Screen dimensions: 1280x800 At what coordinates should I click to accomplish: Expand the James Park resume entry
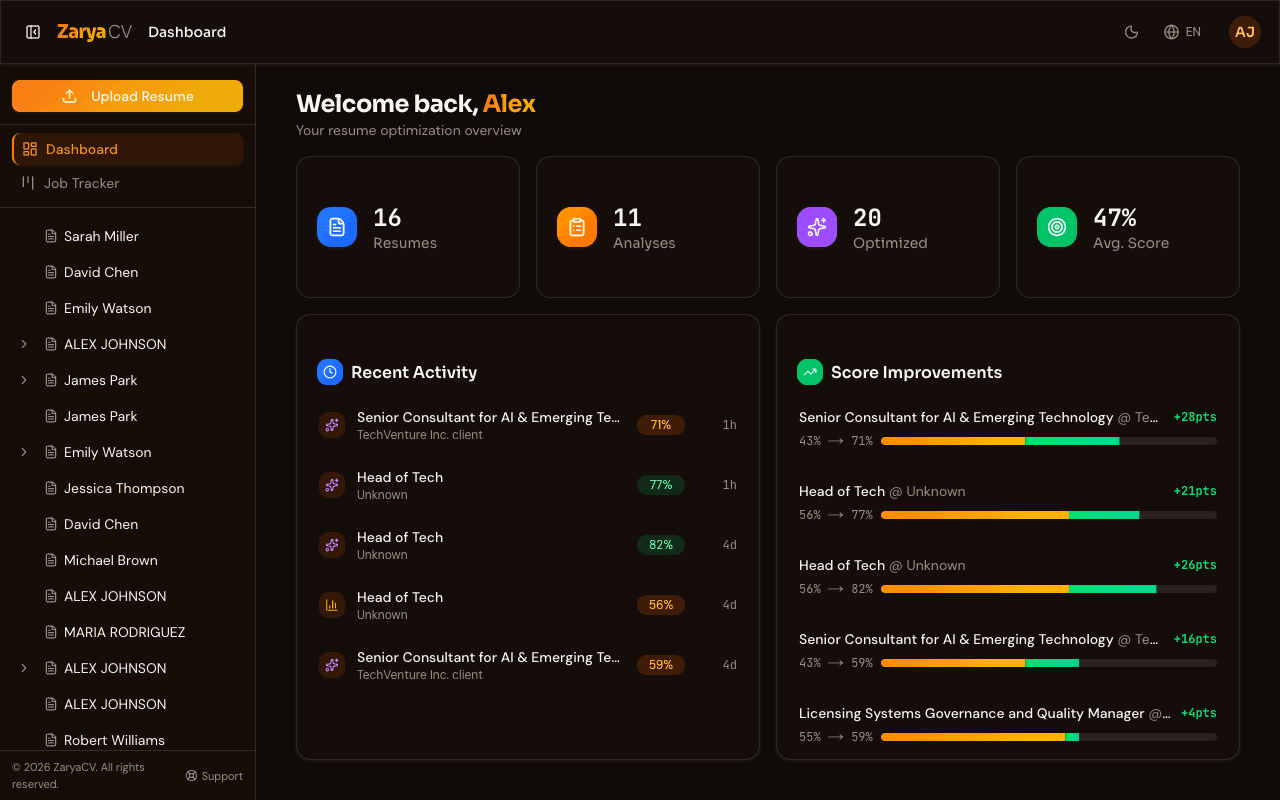(24, 379)
